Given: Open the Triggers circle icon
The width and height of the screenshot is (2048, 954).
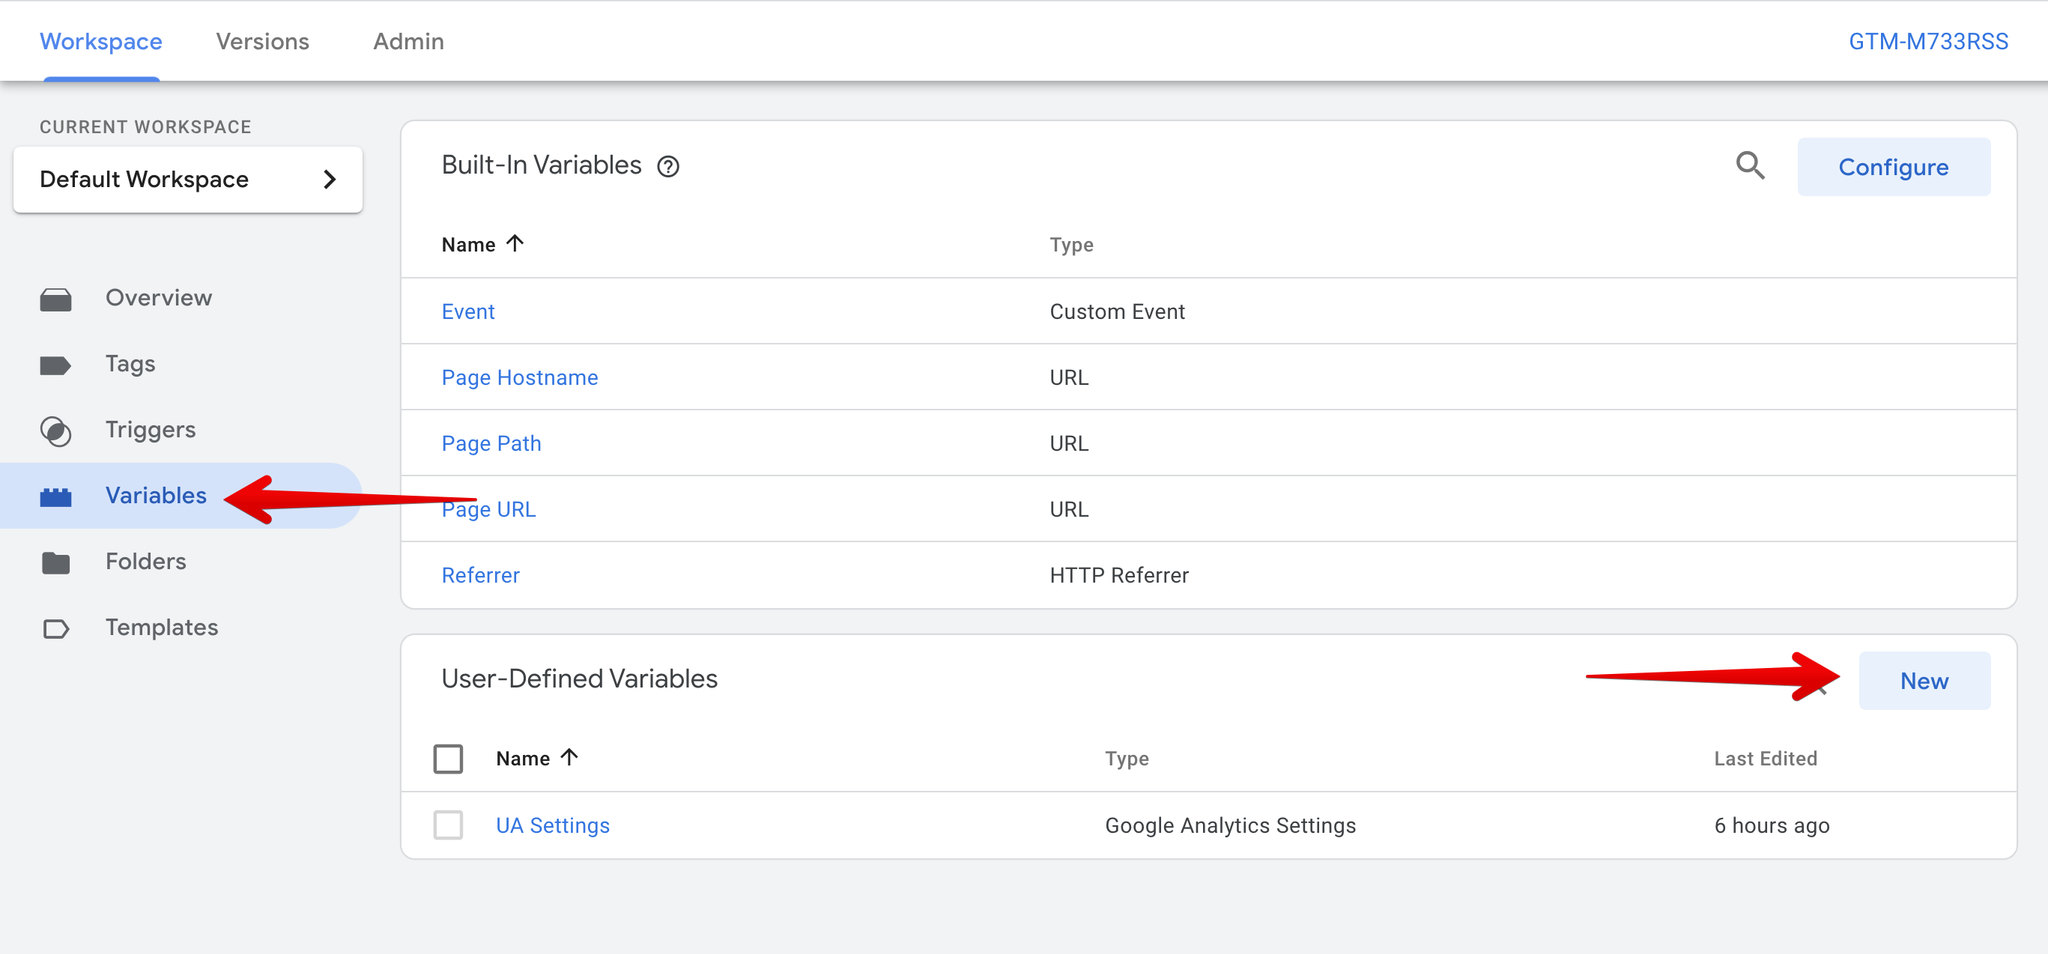Looking at the screenshot, I should [x=56, y=431].
